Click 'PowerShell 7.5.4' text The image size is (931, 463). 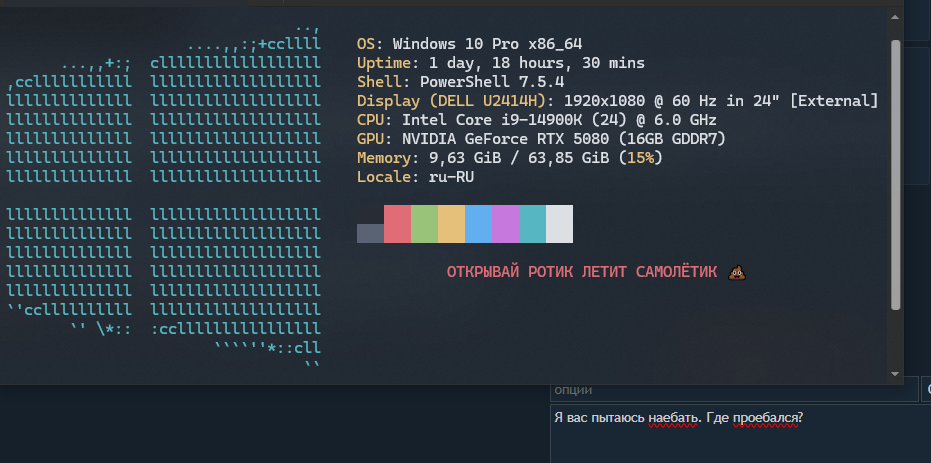click(492, 82)
